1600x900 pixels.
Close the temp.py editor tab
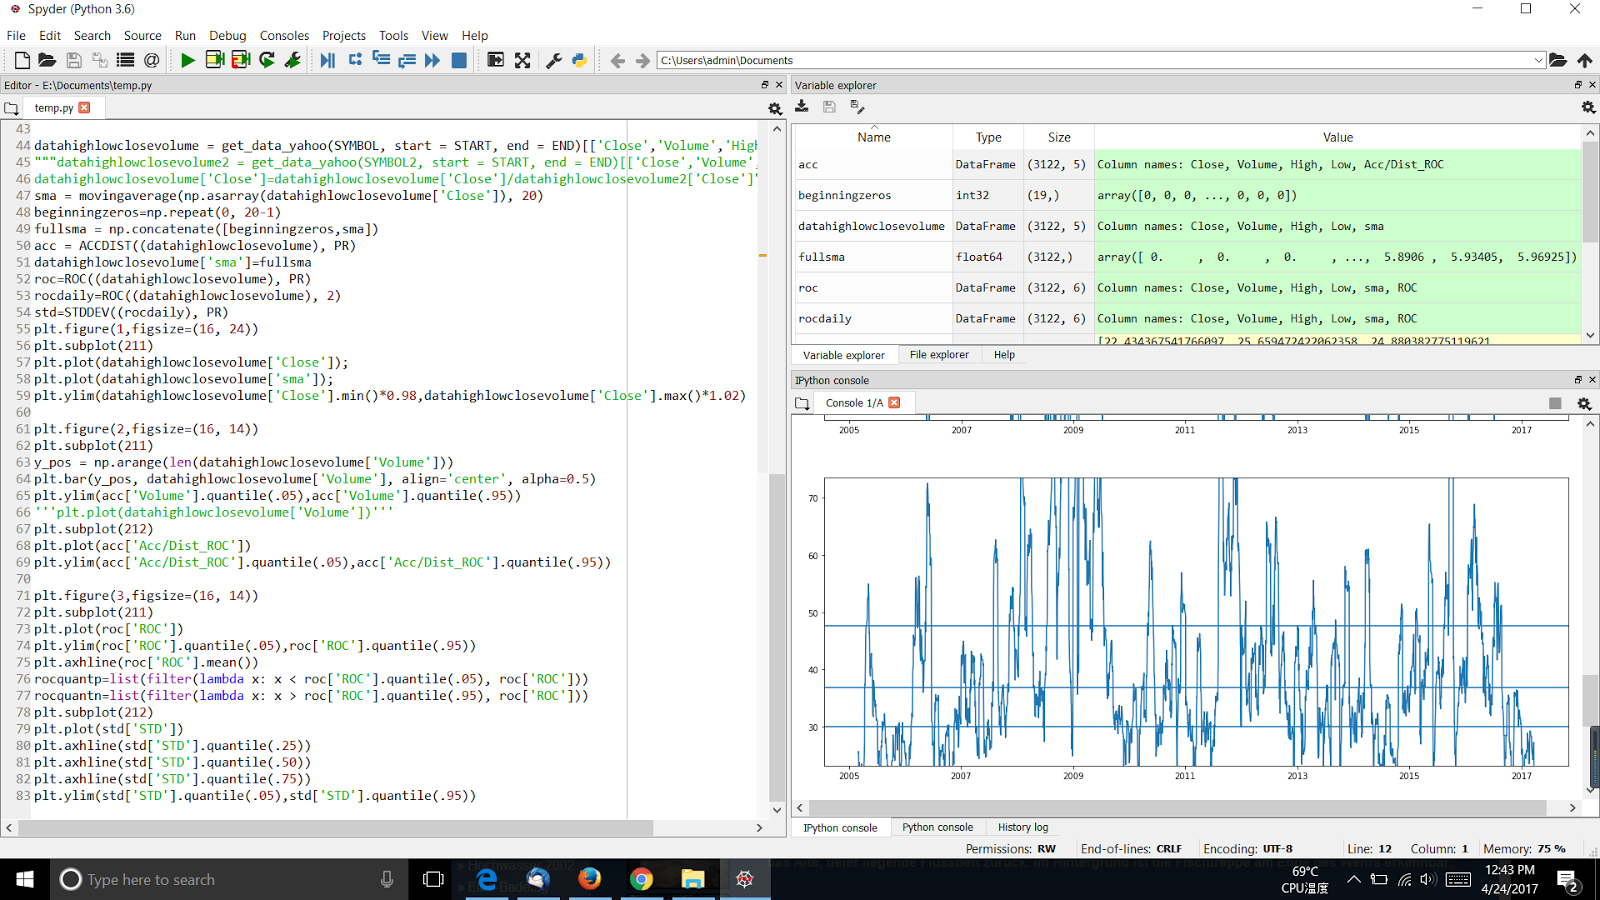[x=84, y=108]
